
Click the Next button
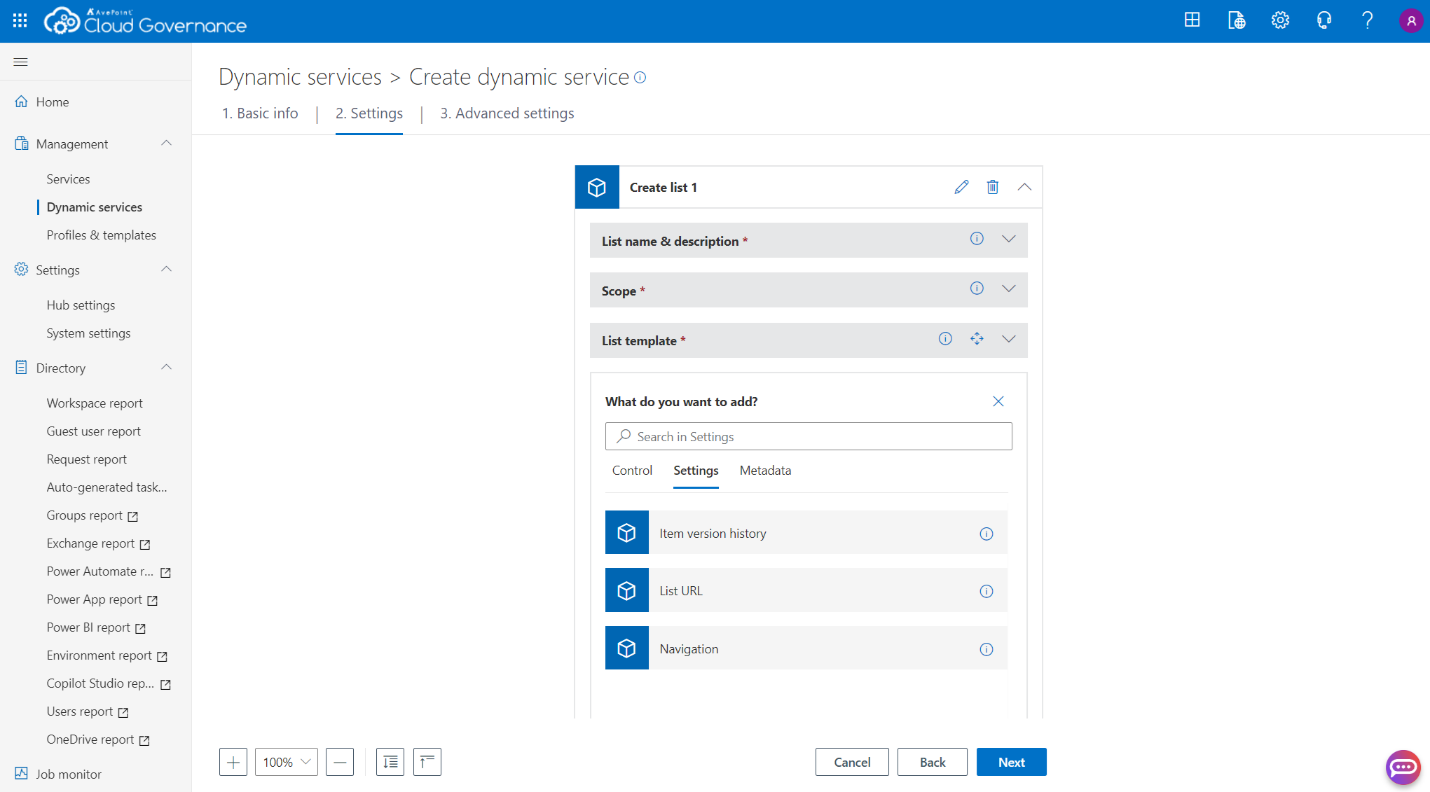pos(1011,762)
